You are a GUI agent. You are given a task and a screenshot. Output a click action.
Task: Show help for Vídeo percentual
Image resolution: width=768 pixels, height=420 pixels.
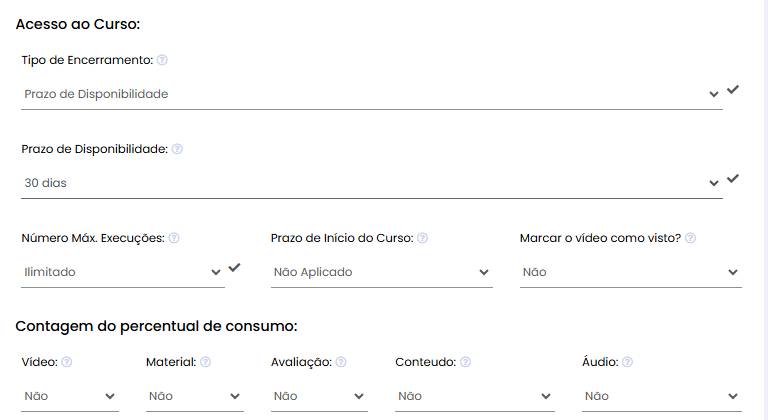tap(67, 362)
